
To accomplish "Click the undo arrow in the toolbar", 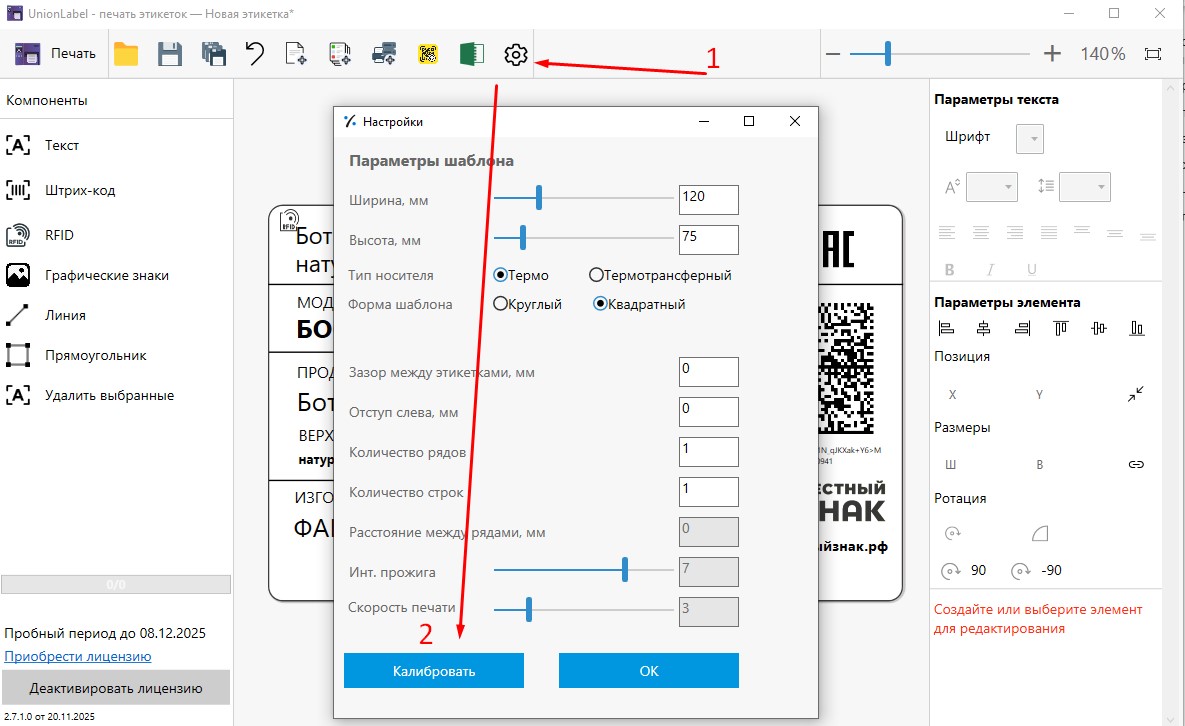I will (255, 55).
